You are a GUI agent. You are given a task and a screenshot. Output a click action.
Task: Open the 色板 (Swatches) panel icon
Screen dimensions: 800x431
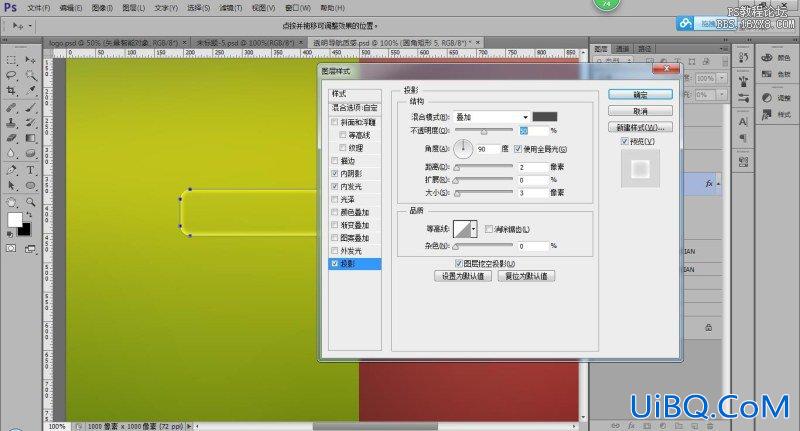point(767,74)
